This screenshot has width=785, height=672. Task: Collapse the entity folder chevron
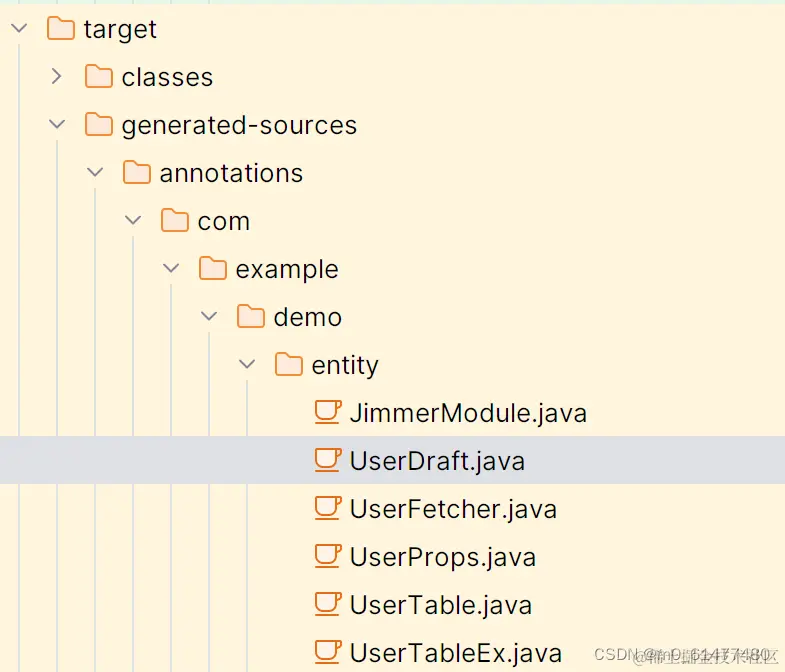(247, 364)
